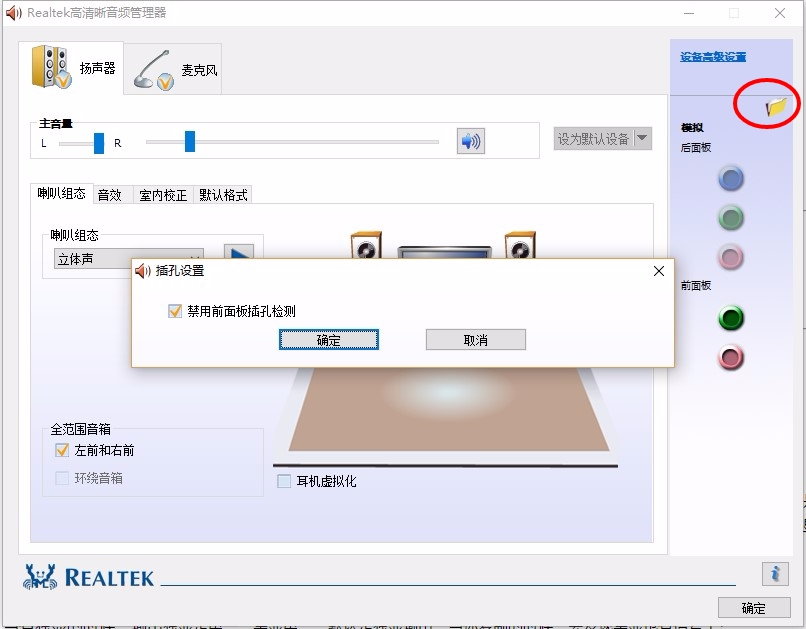Click 取消 in the 插孔设置 dialog

(475, 340)
